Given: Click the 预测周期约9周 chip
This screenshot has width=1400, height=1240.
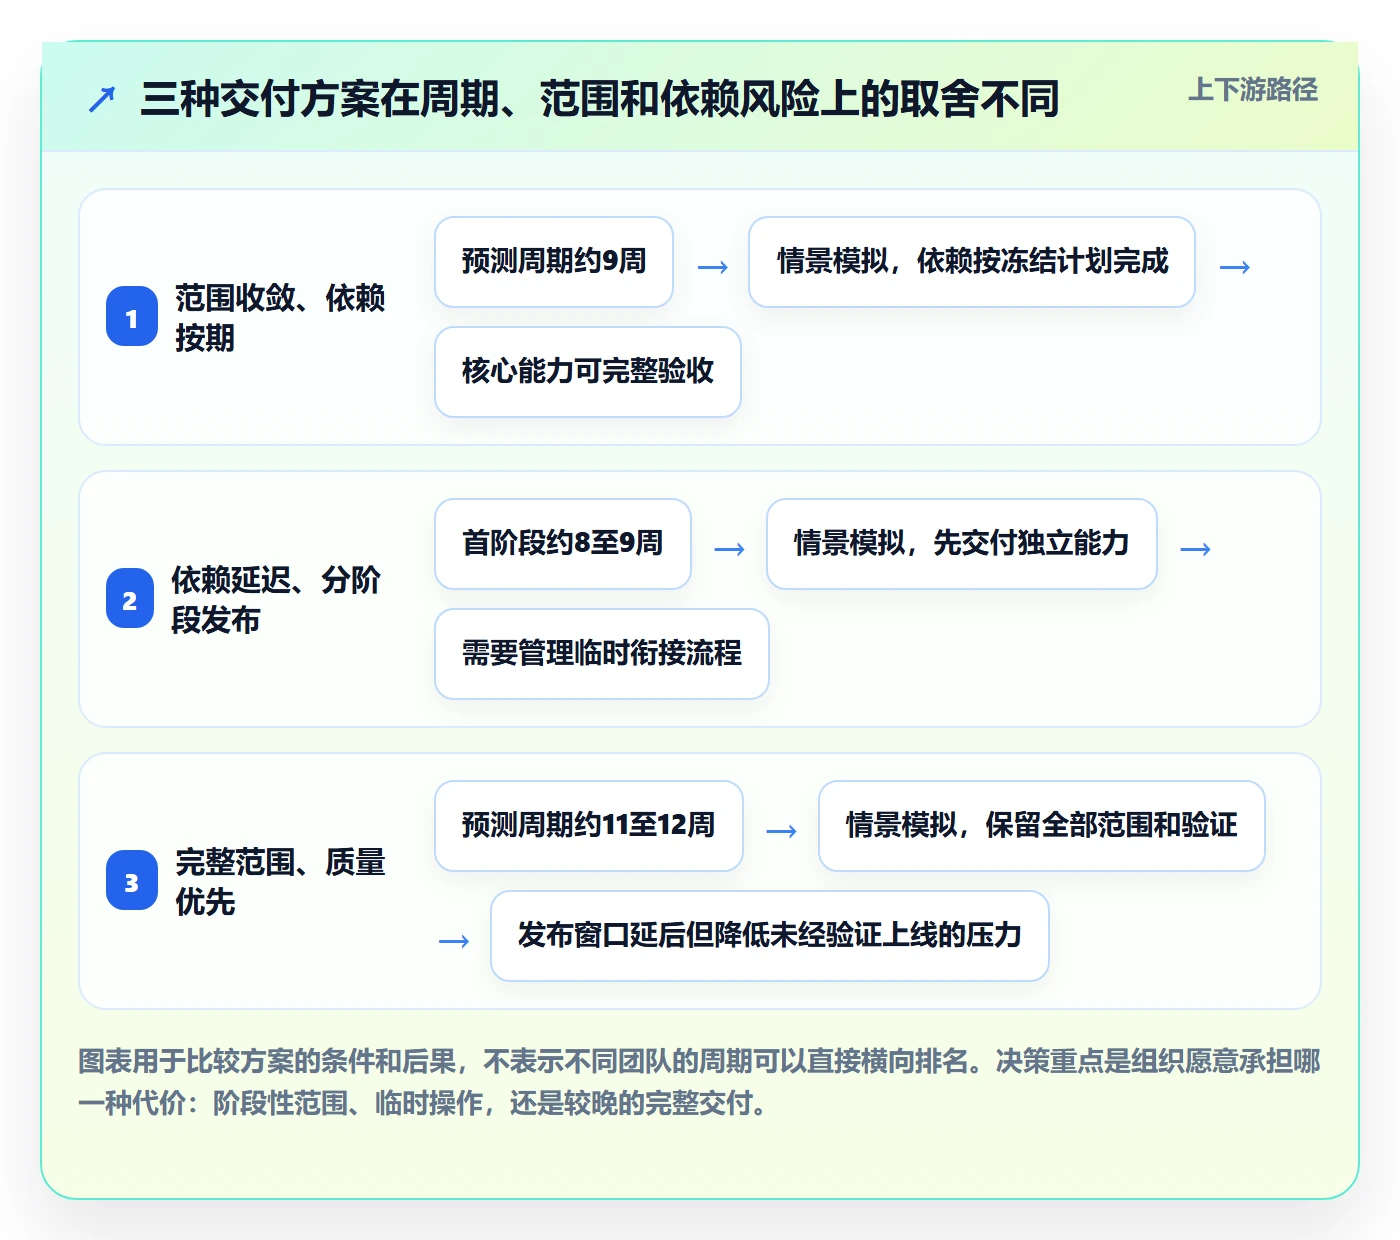Looking at the screenshot, I should click(x=554, y=262).
